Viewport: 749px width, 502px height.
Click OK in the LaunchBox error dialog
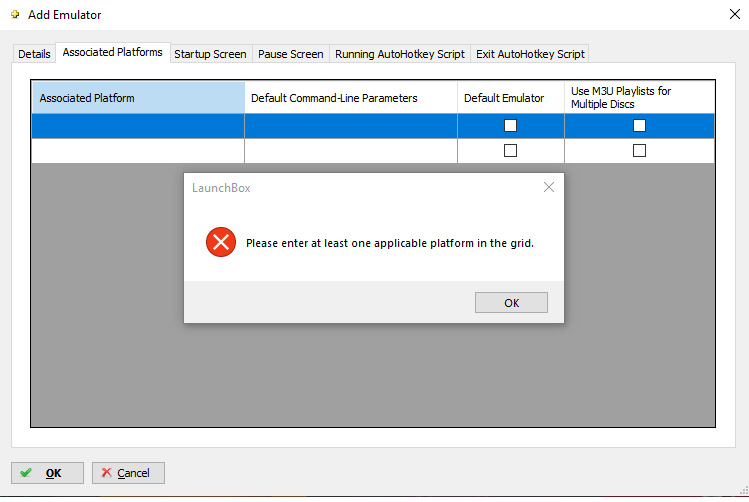coord(511,303)
